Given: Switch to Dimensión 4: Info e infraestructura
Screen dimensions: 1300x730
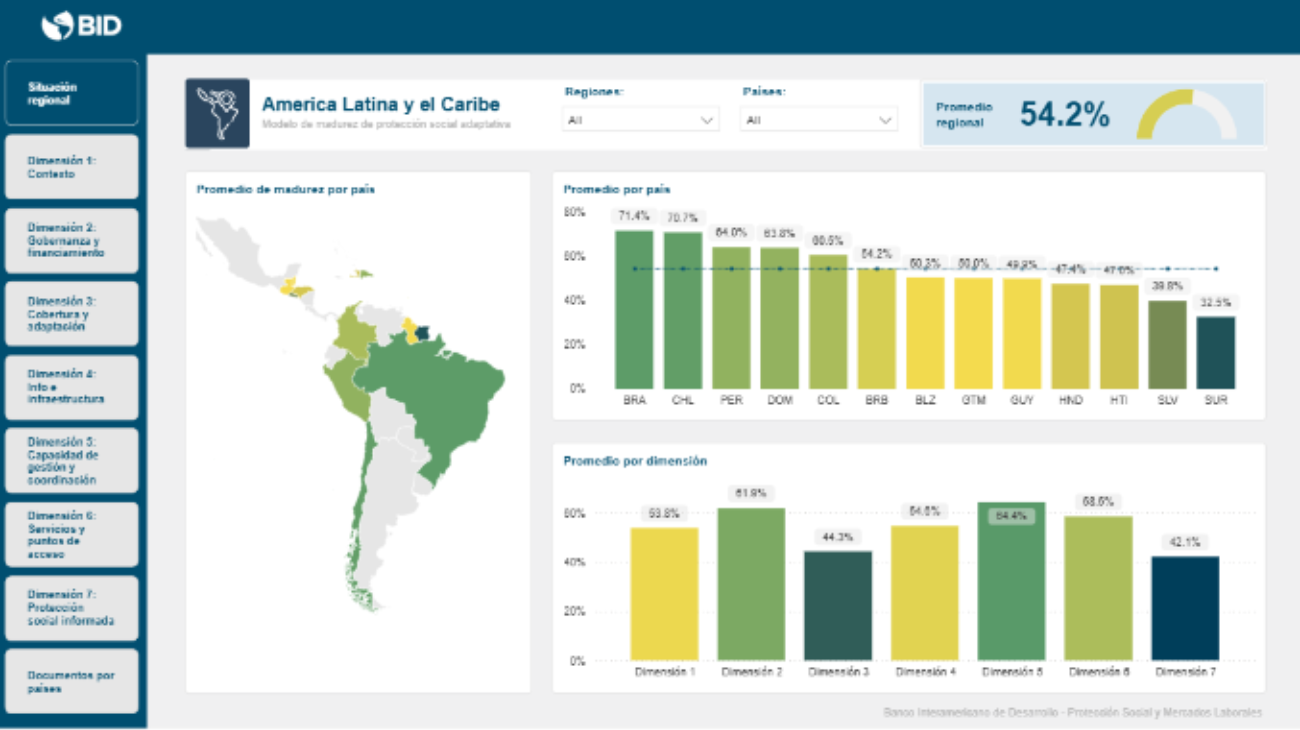Looking at the screenshot, I should 71,387.
